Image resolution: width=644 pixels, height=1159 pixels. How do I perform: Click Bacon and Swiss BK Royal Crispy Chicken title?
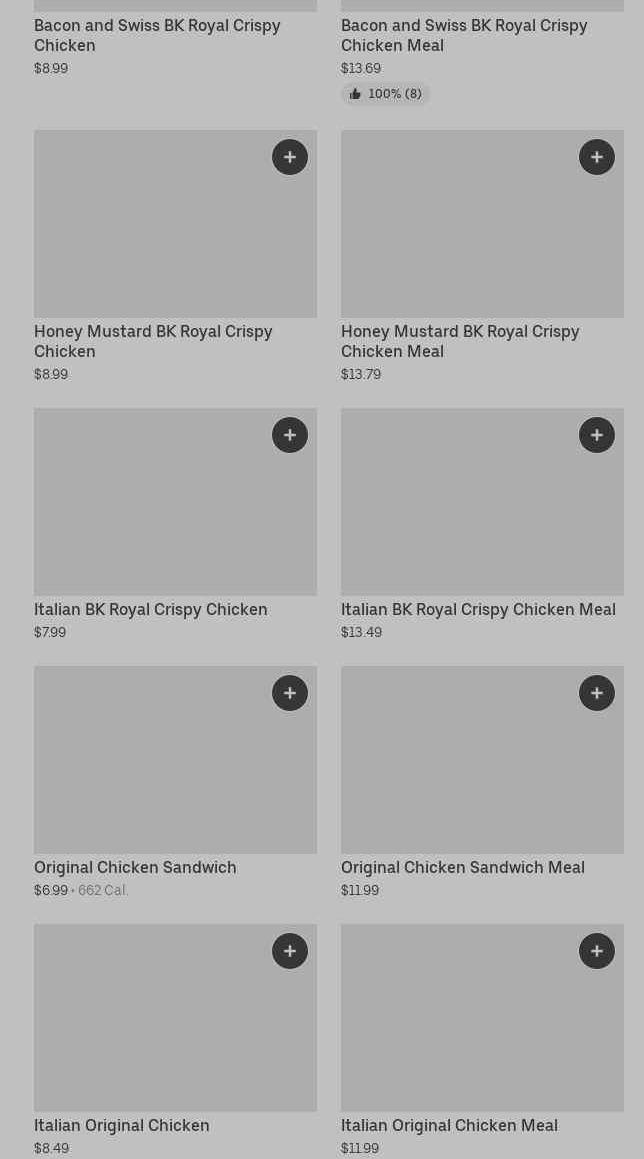(157, 35)
